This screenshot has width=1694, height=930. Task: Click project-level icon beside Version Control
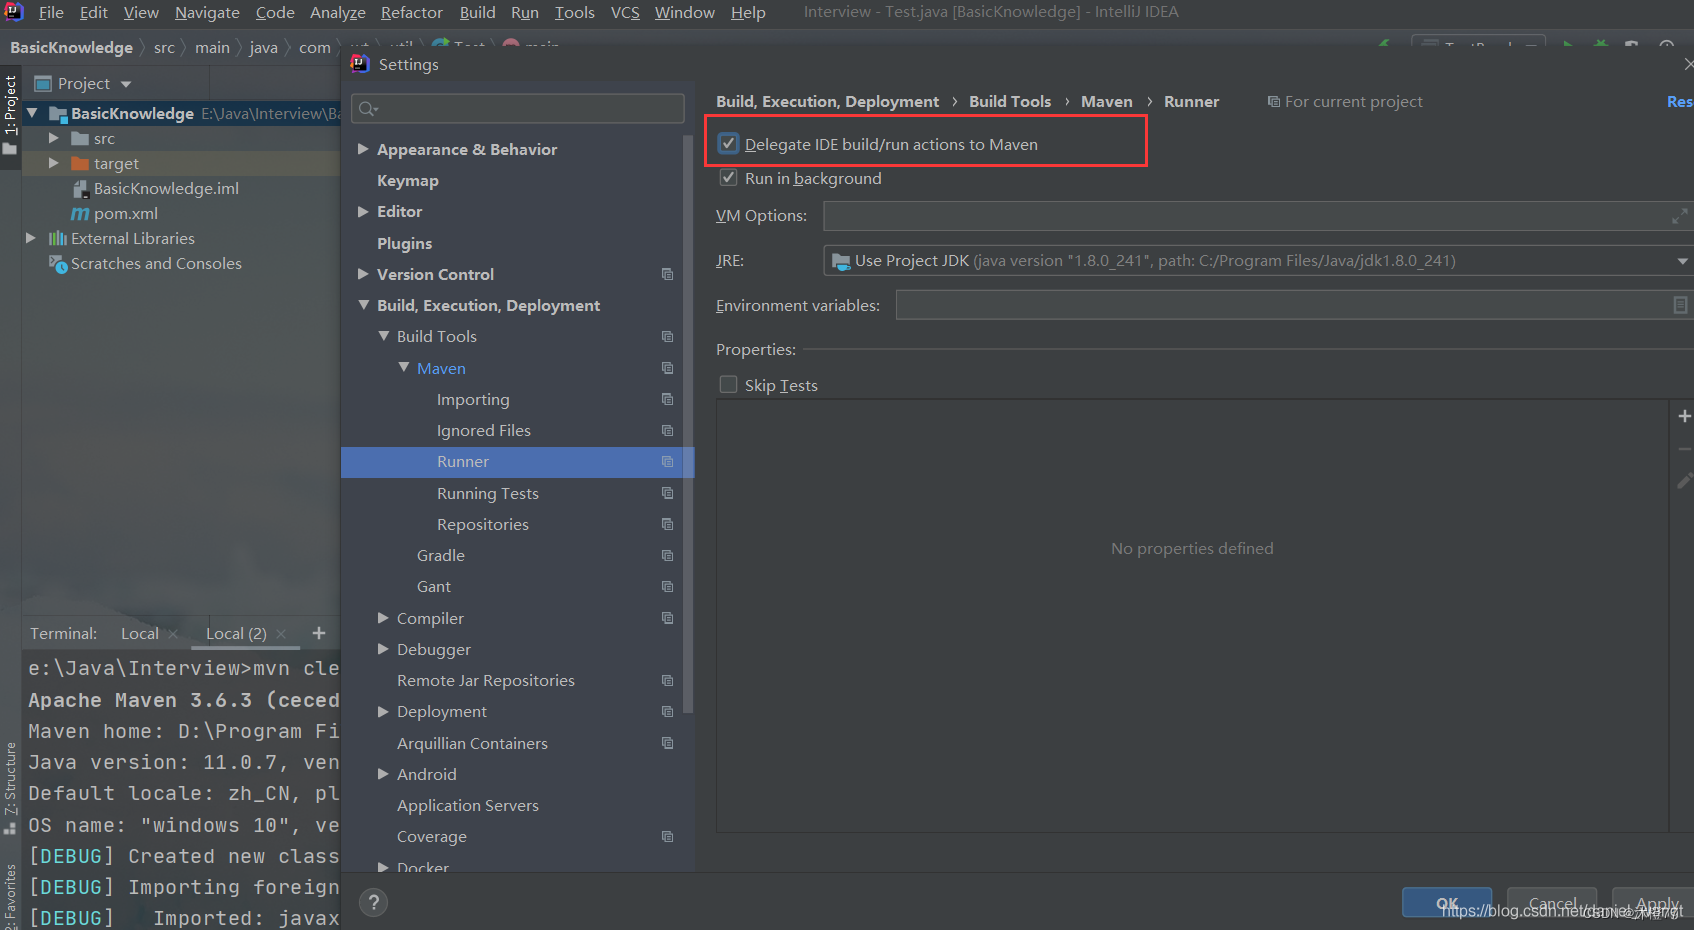667,274
